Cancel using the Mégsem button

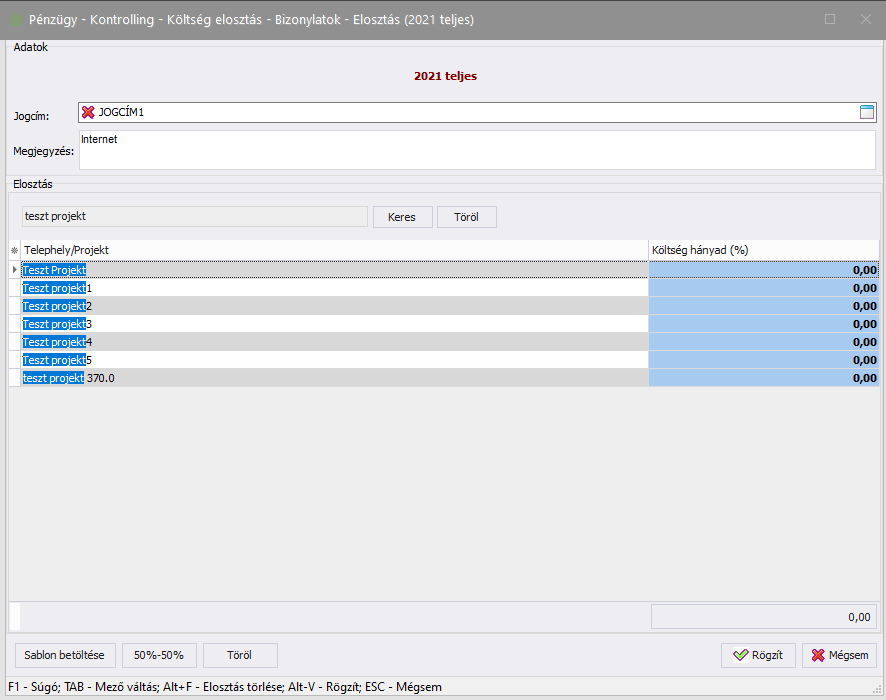pyautogui.click(x=839, y=656)
